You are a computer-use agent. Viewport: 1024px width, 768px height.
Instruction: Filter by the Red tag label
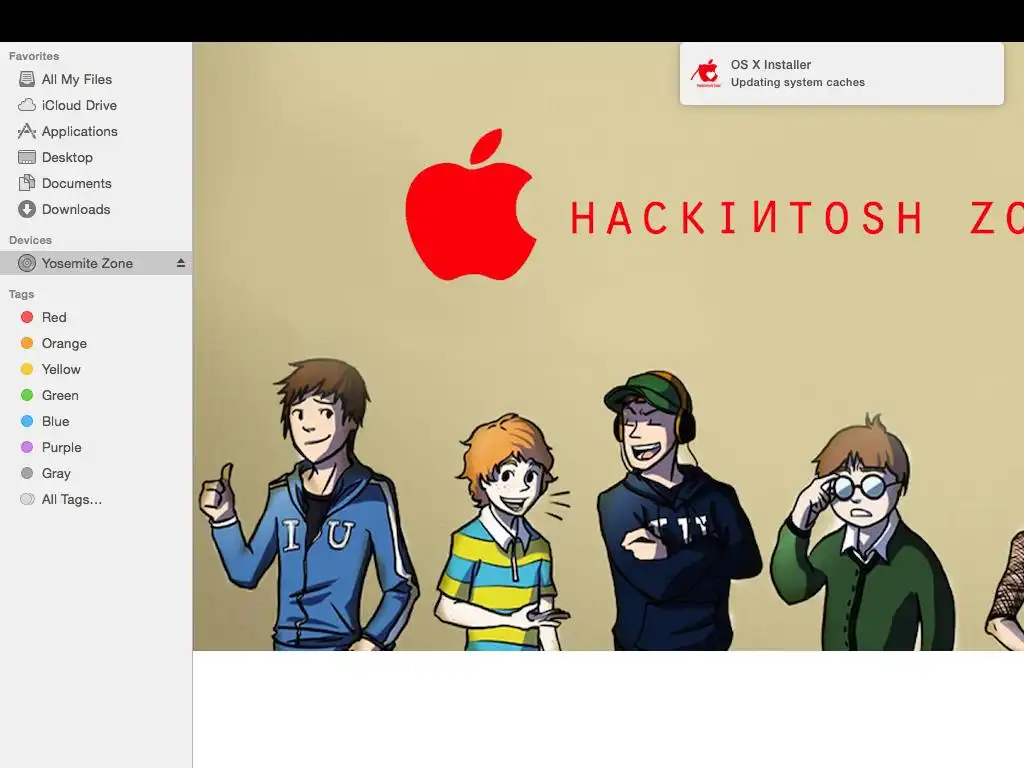(x=54, y=317)
